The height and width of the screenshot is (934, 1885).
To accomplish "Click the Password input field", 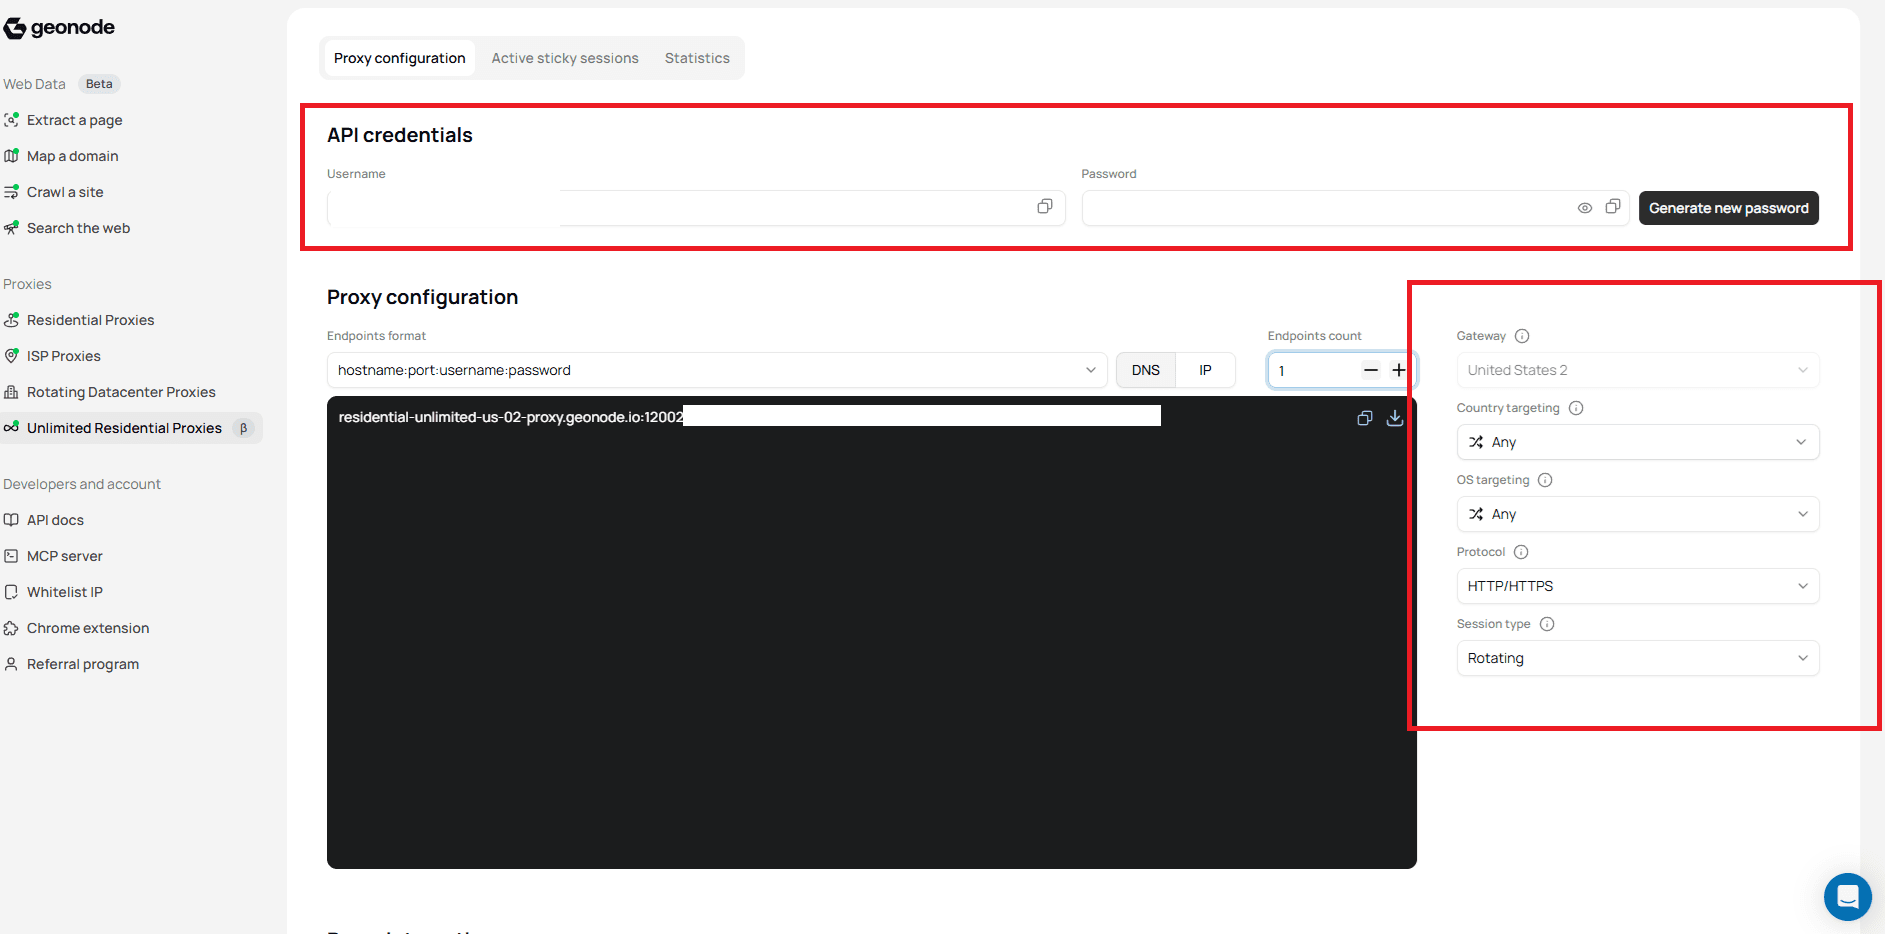I will pos(1355,208).
